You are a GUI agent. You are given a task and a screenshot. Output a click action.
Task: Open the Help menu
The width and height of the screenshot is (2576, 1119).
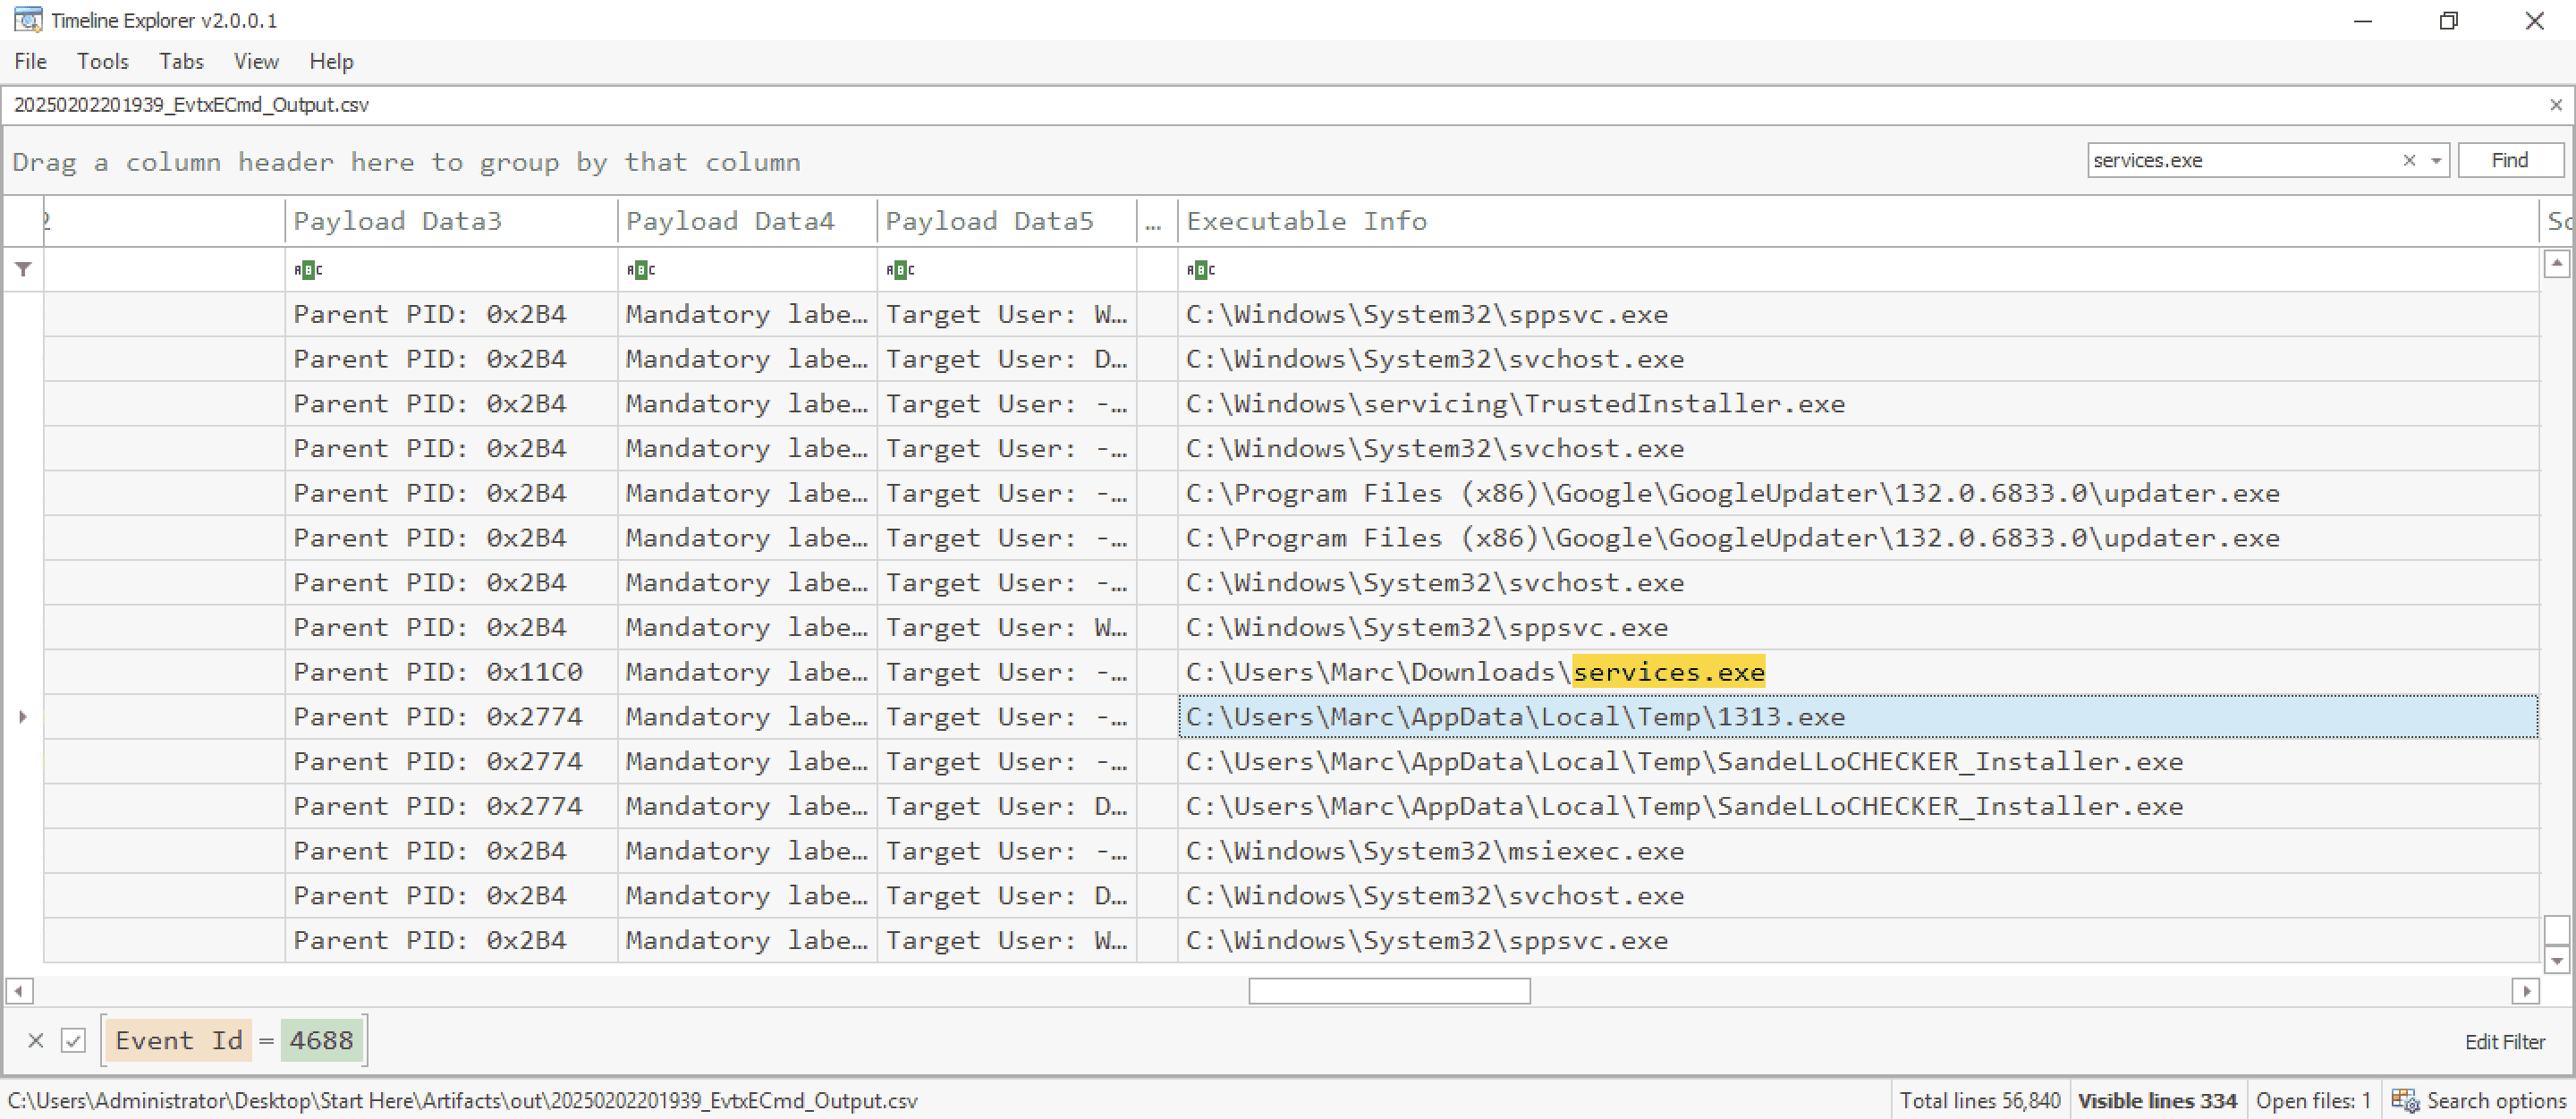click(x=331, y=61)
